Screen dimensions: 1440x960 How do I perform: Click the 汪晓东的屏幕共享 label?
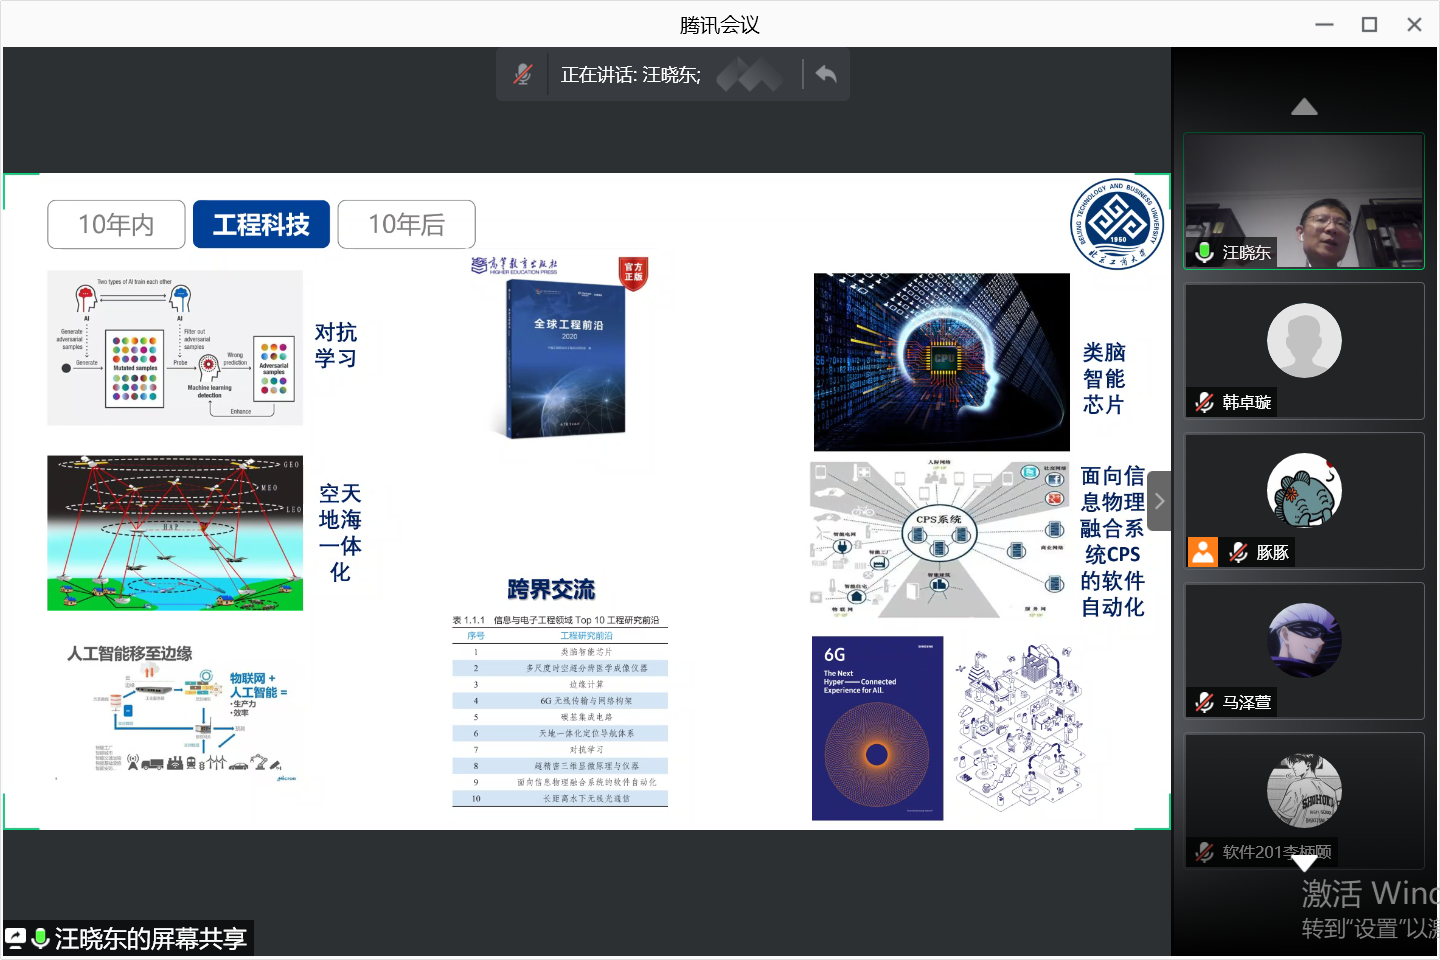click(x=150, y=938)
